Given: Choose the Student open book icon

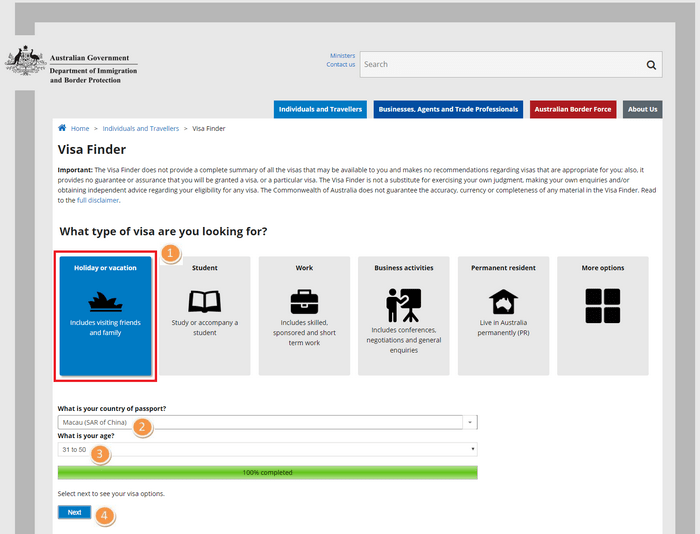Looking at the screenshot, I should click(204, 301).
